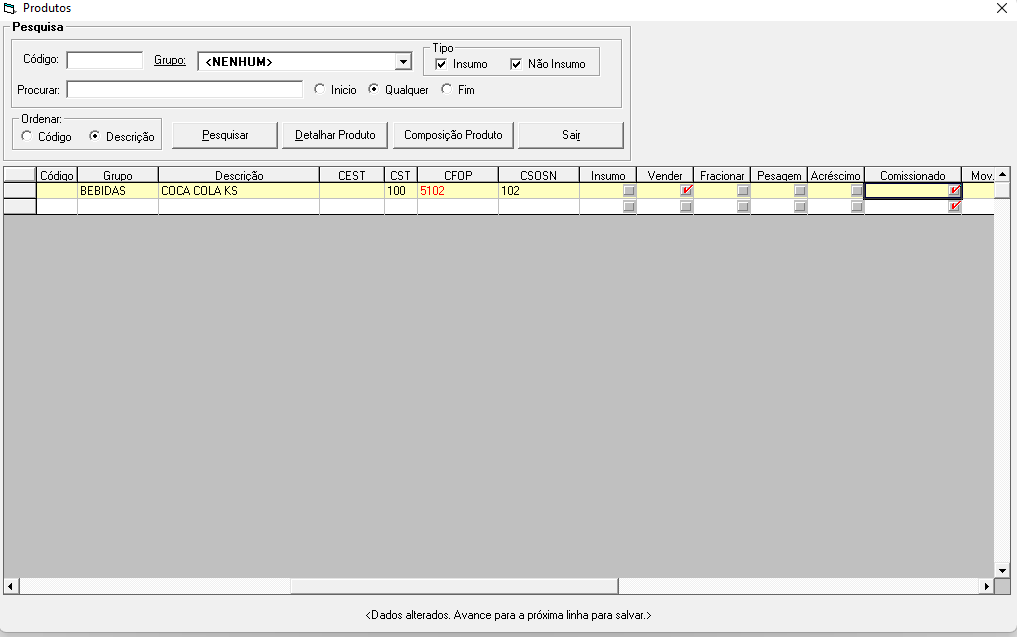The height and width of the screenshot is (637, 1017).
Task: Click the CSOSN column header
Action: click(538, 175)
